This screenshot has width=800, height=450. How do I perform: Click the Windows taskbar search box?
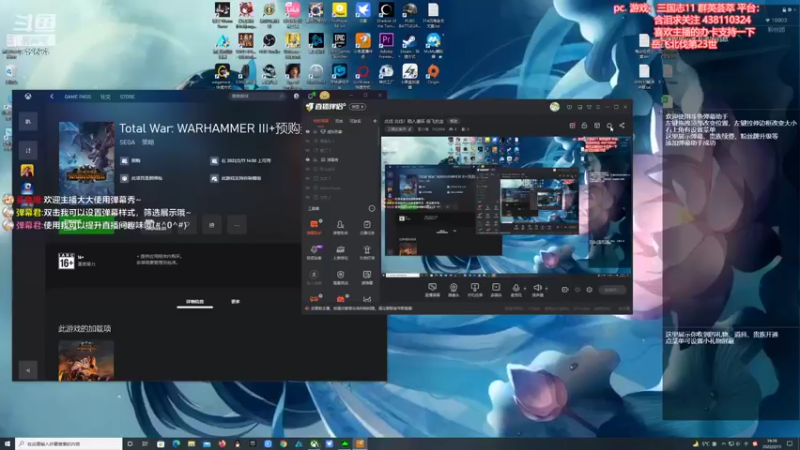click(69, 444)
